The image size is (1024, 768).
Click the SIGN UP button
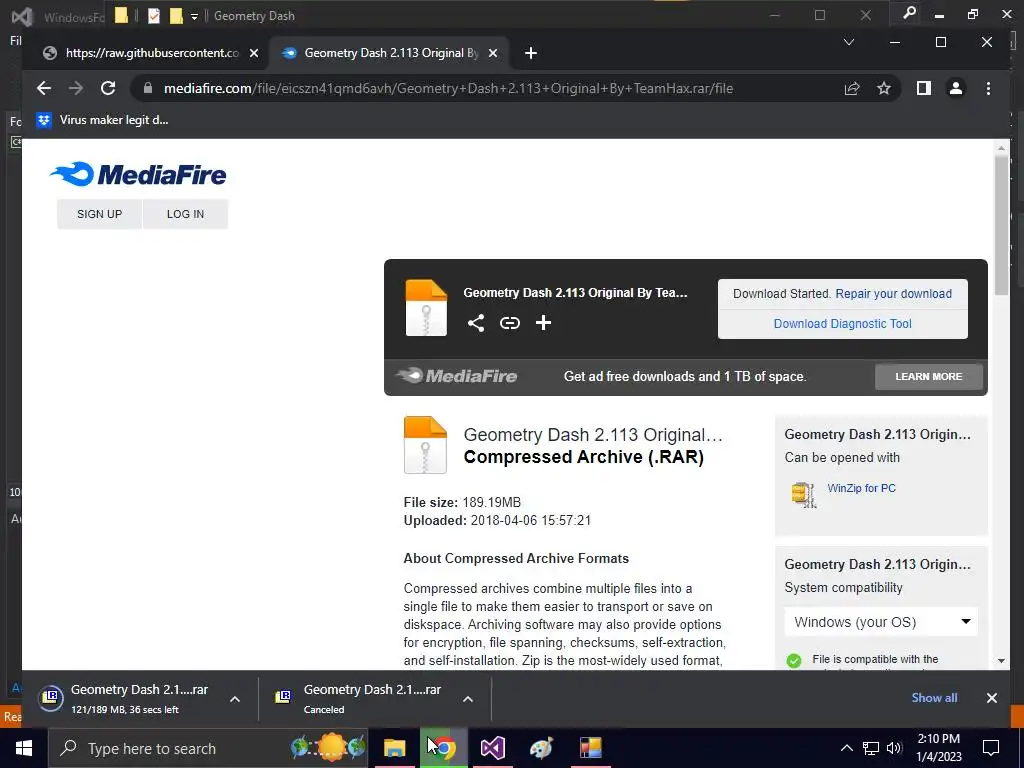pyautogui.click(x=99, y=214)
